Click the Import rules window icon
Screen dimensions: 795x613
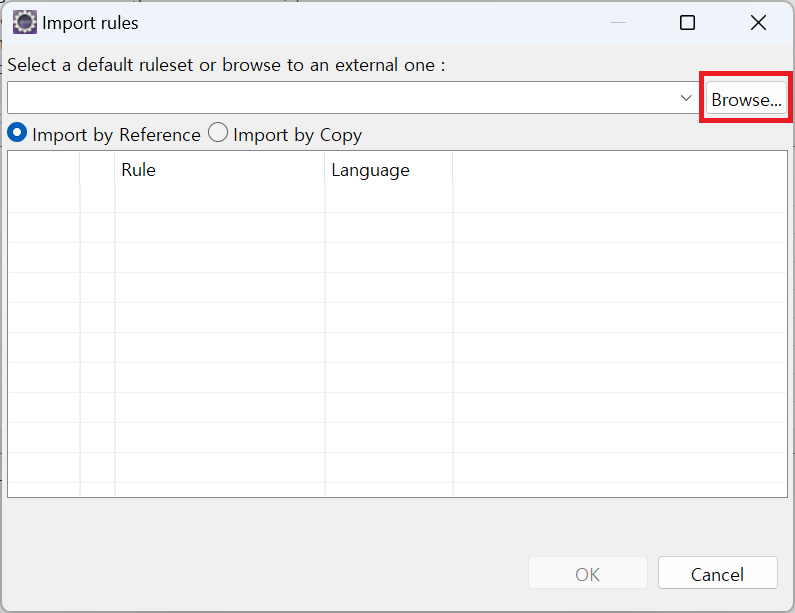(x=25, y=22)
